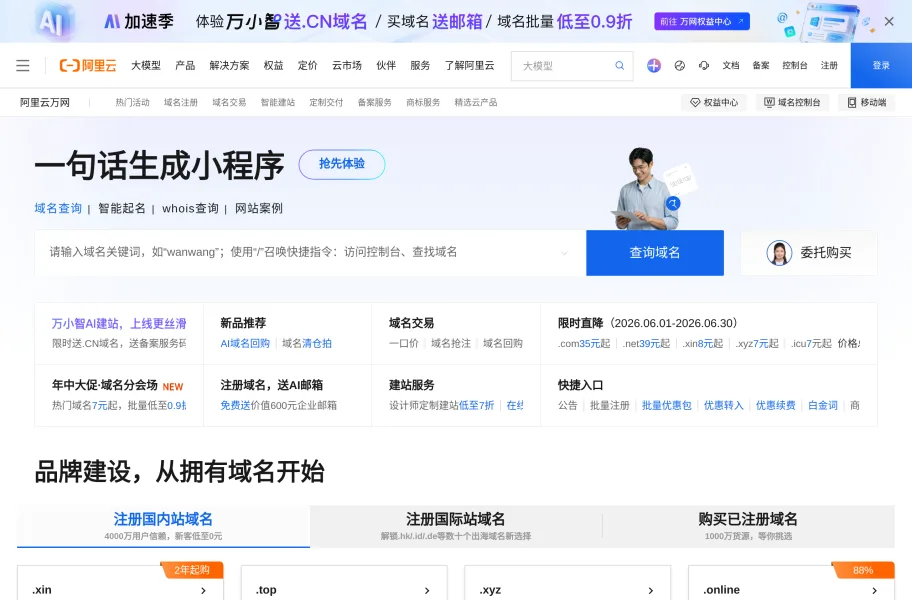
Task: Open the .online domain card arrow
Action: pos(874,591)
